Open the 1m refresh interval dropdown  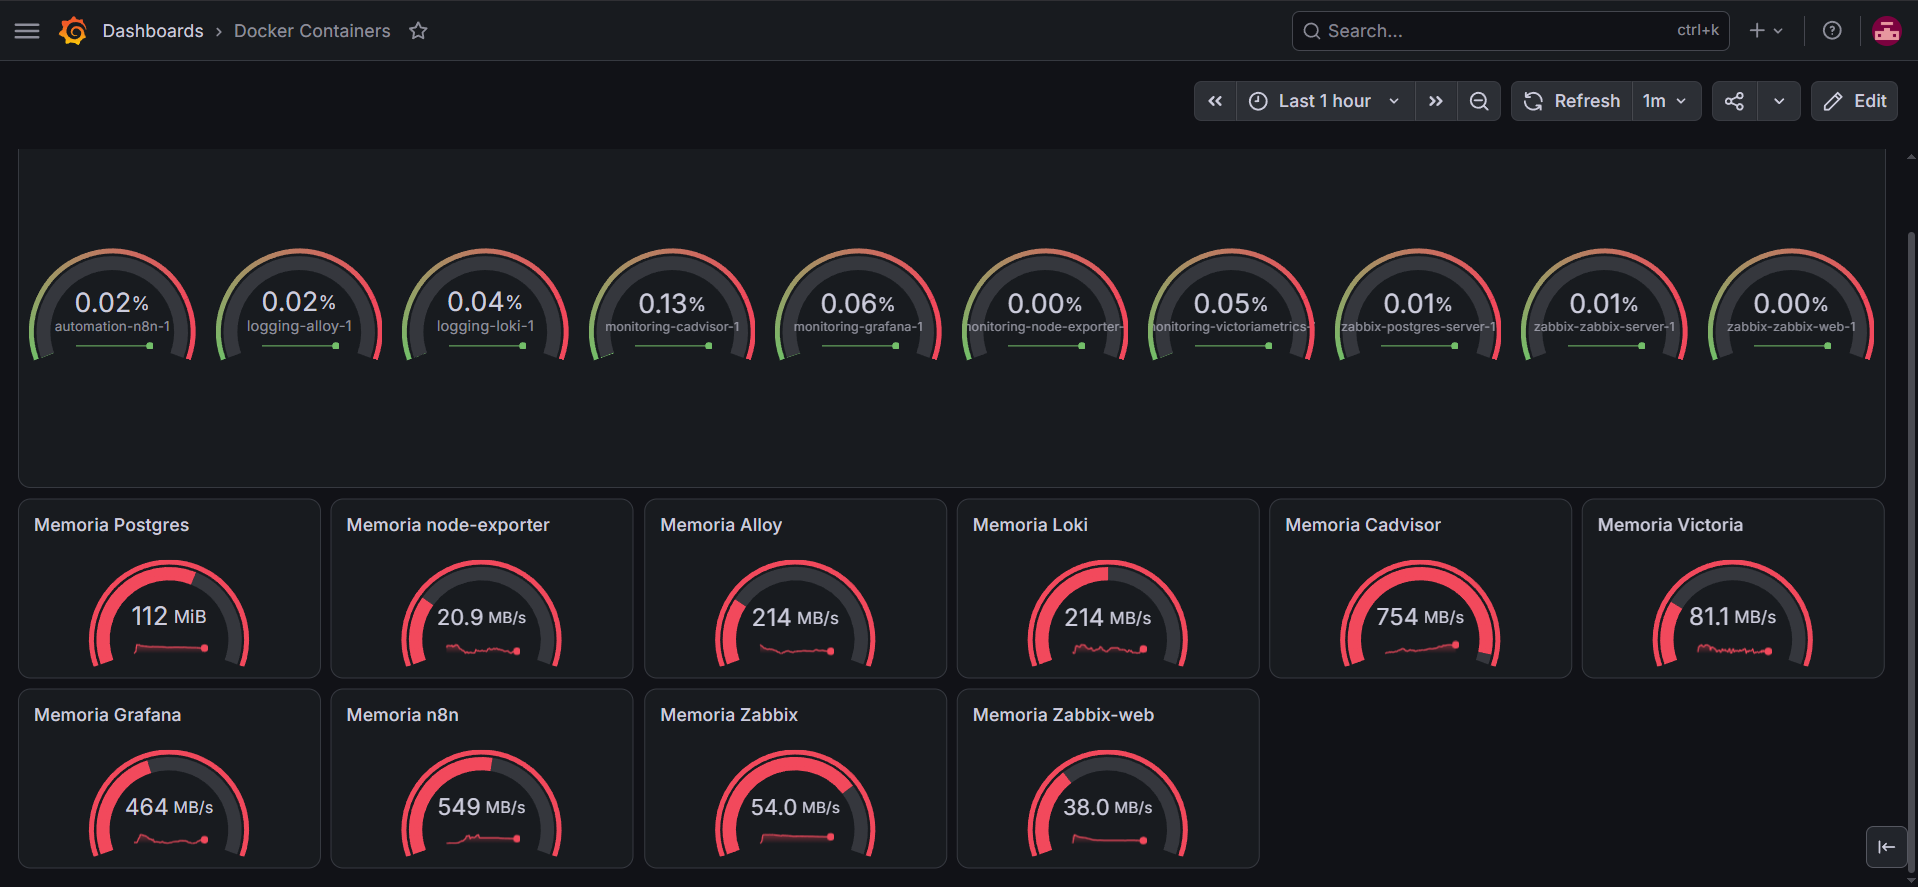1665,101
